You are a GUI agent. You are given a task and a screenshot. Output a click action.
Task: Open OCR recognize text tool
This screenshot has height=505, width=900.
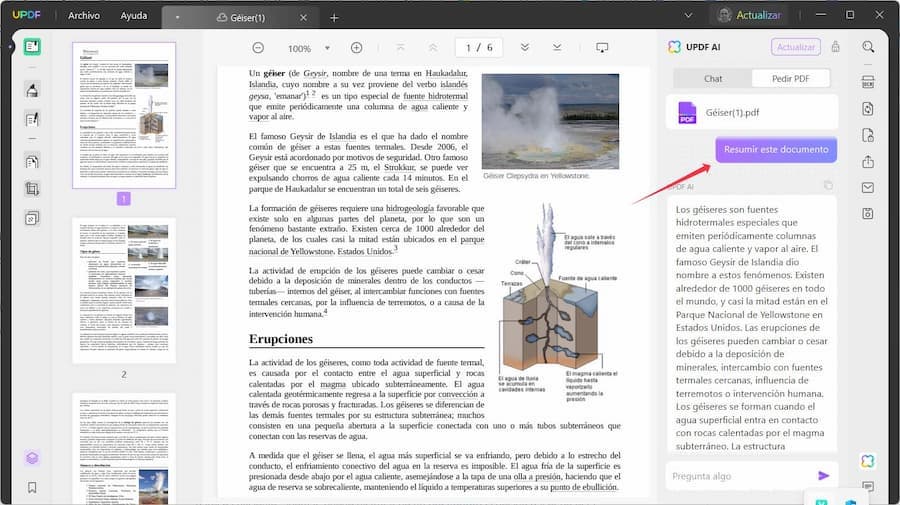pos(868,81)
